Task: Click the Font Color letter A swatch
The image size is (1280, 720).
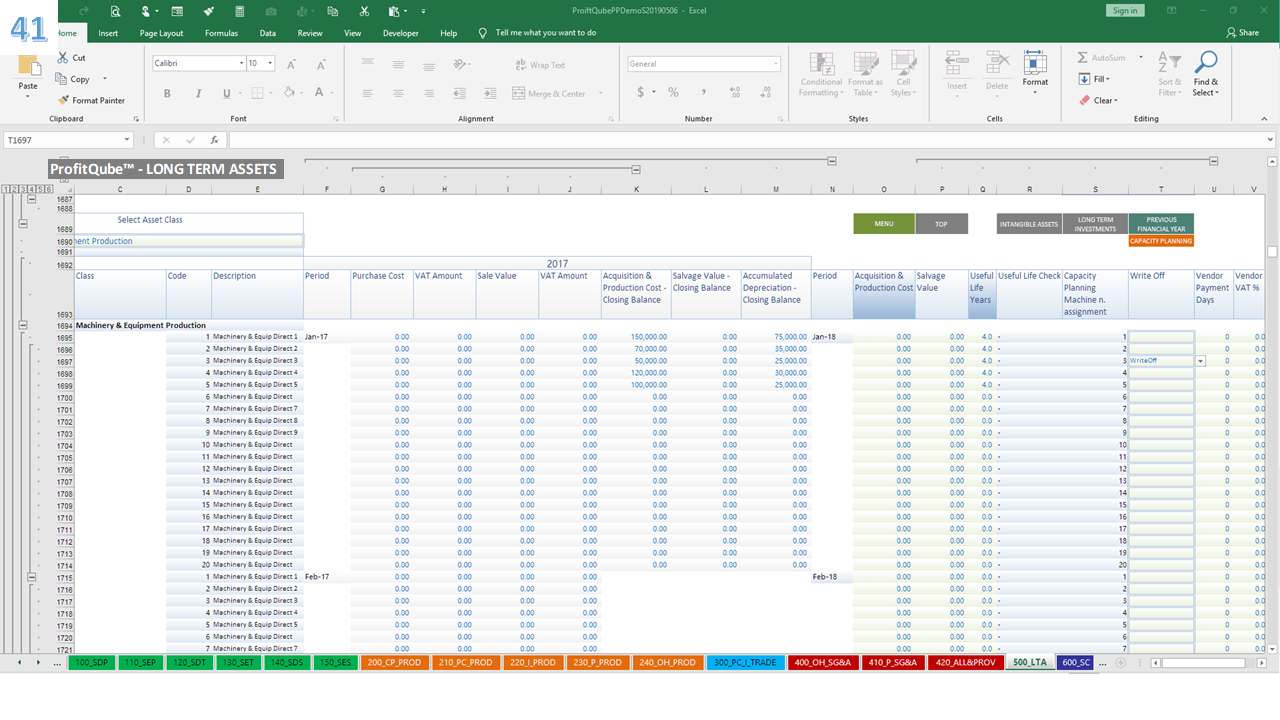Action: tap(319, 93)
